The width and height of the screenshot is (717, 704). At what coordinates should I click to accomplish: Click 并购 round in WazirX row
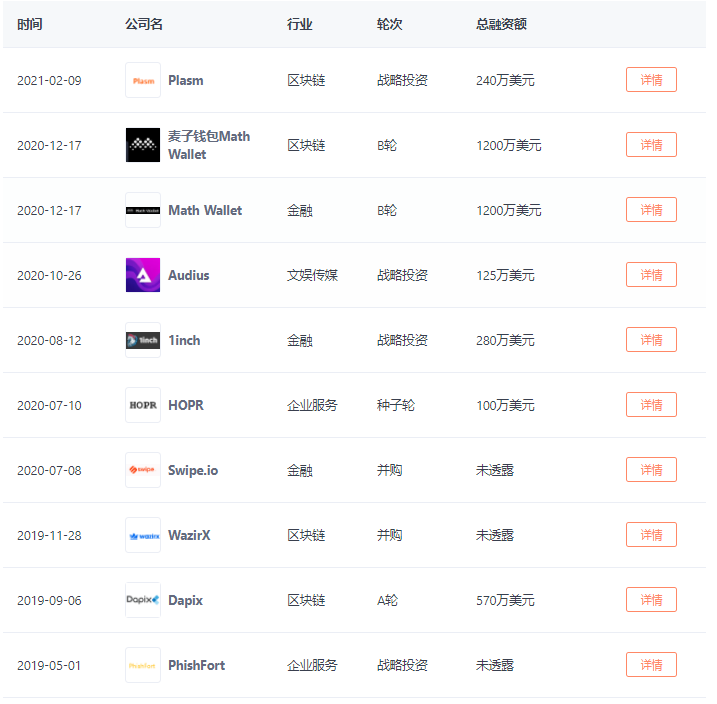(x=389, y=535)
